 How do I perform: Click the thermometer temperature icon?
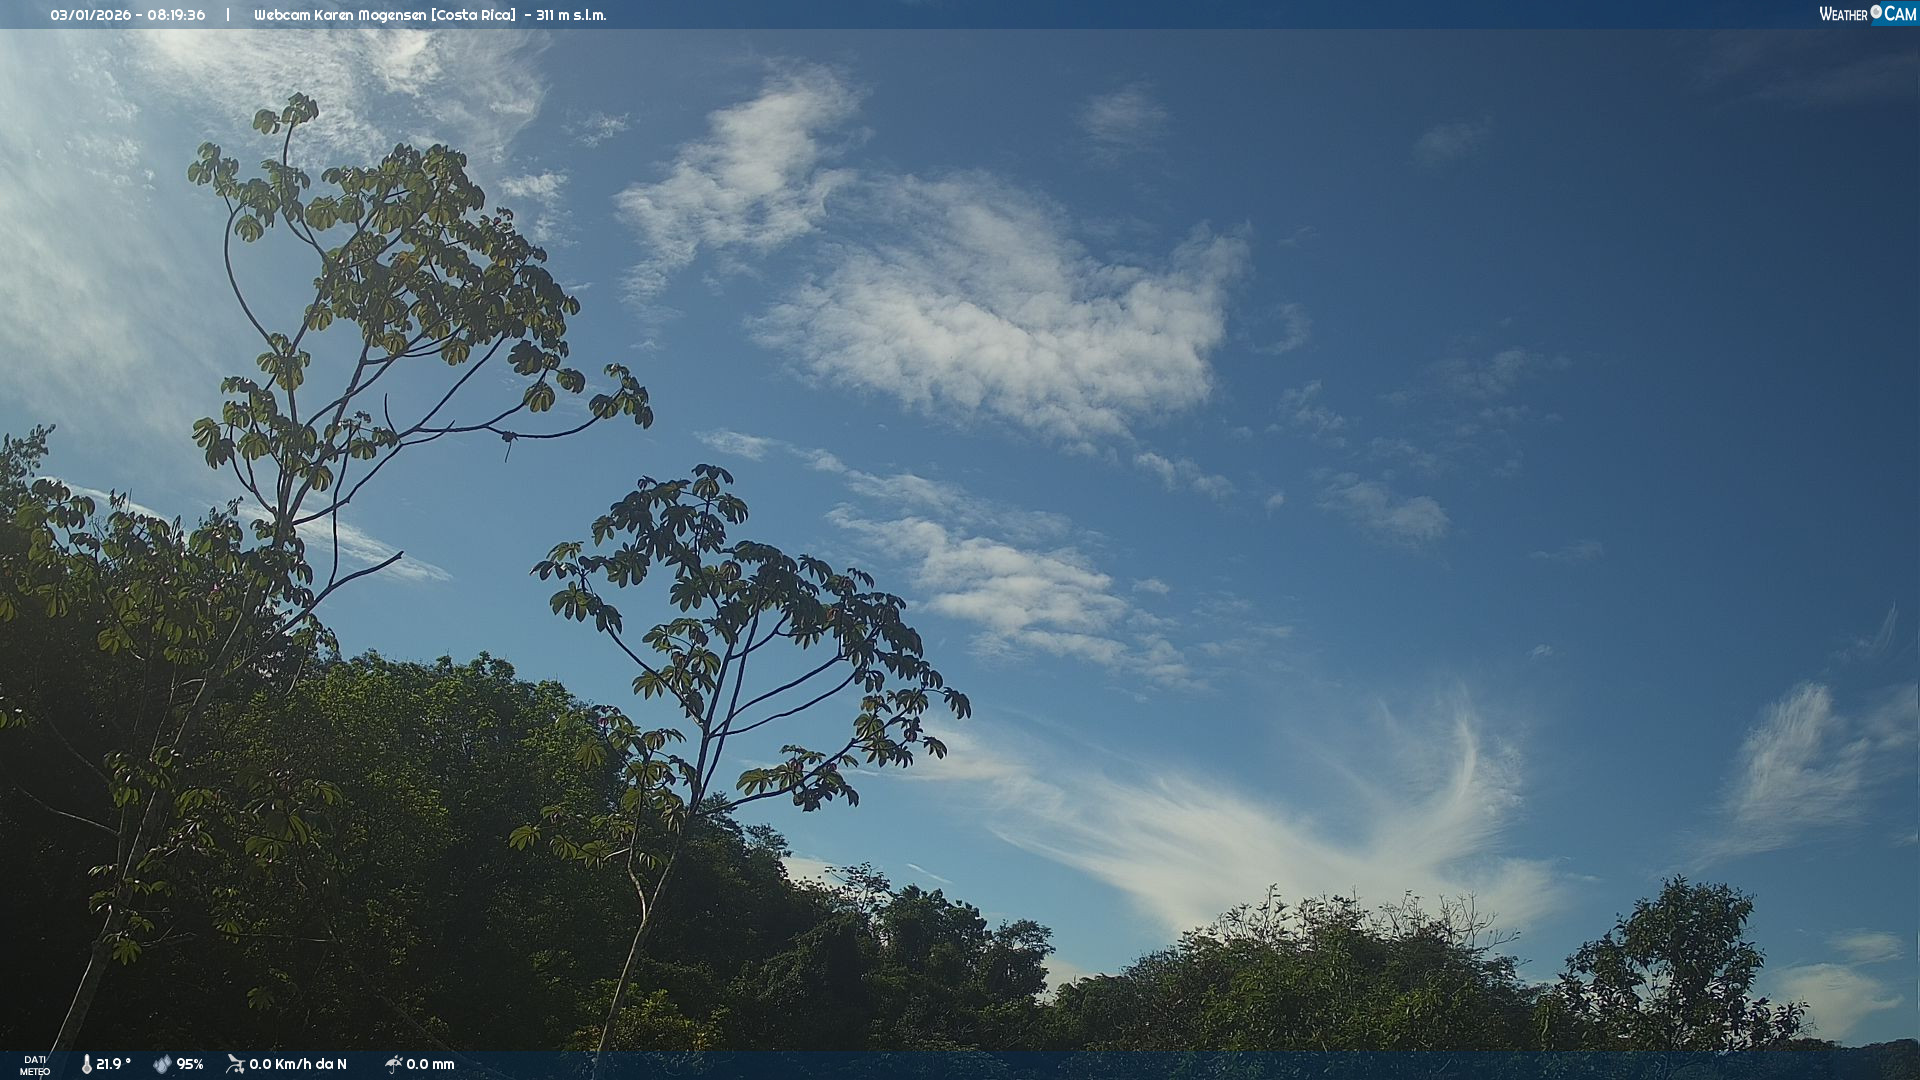[86, 1064]
